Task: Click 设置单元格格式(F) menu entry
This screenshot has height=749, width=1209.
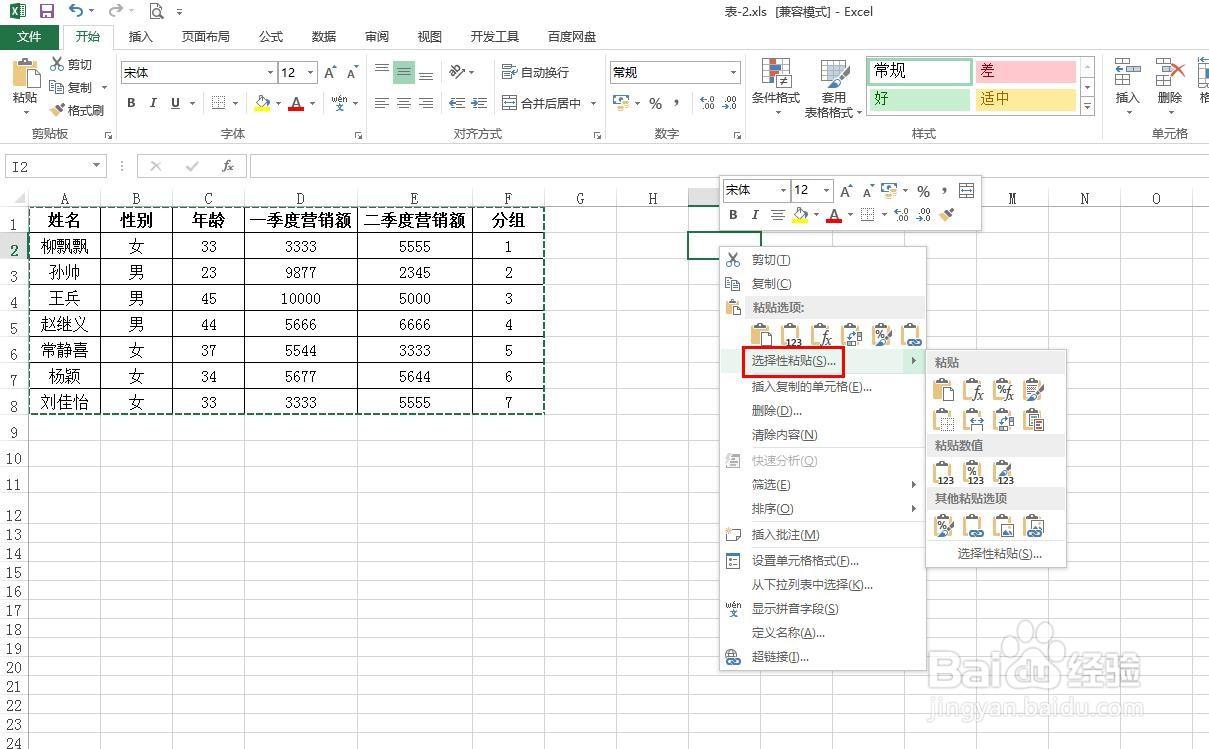Action: 806,560
